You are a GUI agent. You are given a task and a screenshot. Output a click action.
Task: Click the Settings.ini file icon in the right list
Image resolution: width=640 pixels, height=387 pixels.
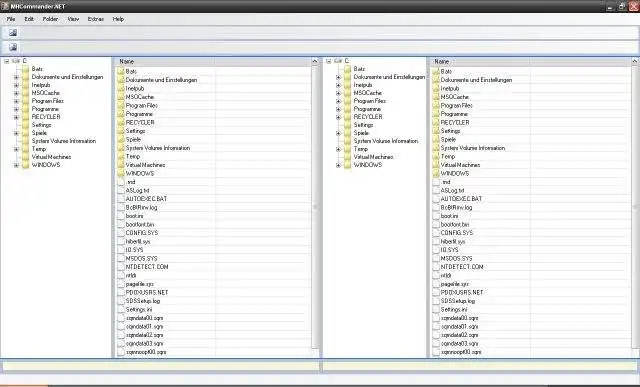(x=436, y=309)
